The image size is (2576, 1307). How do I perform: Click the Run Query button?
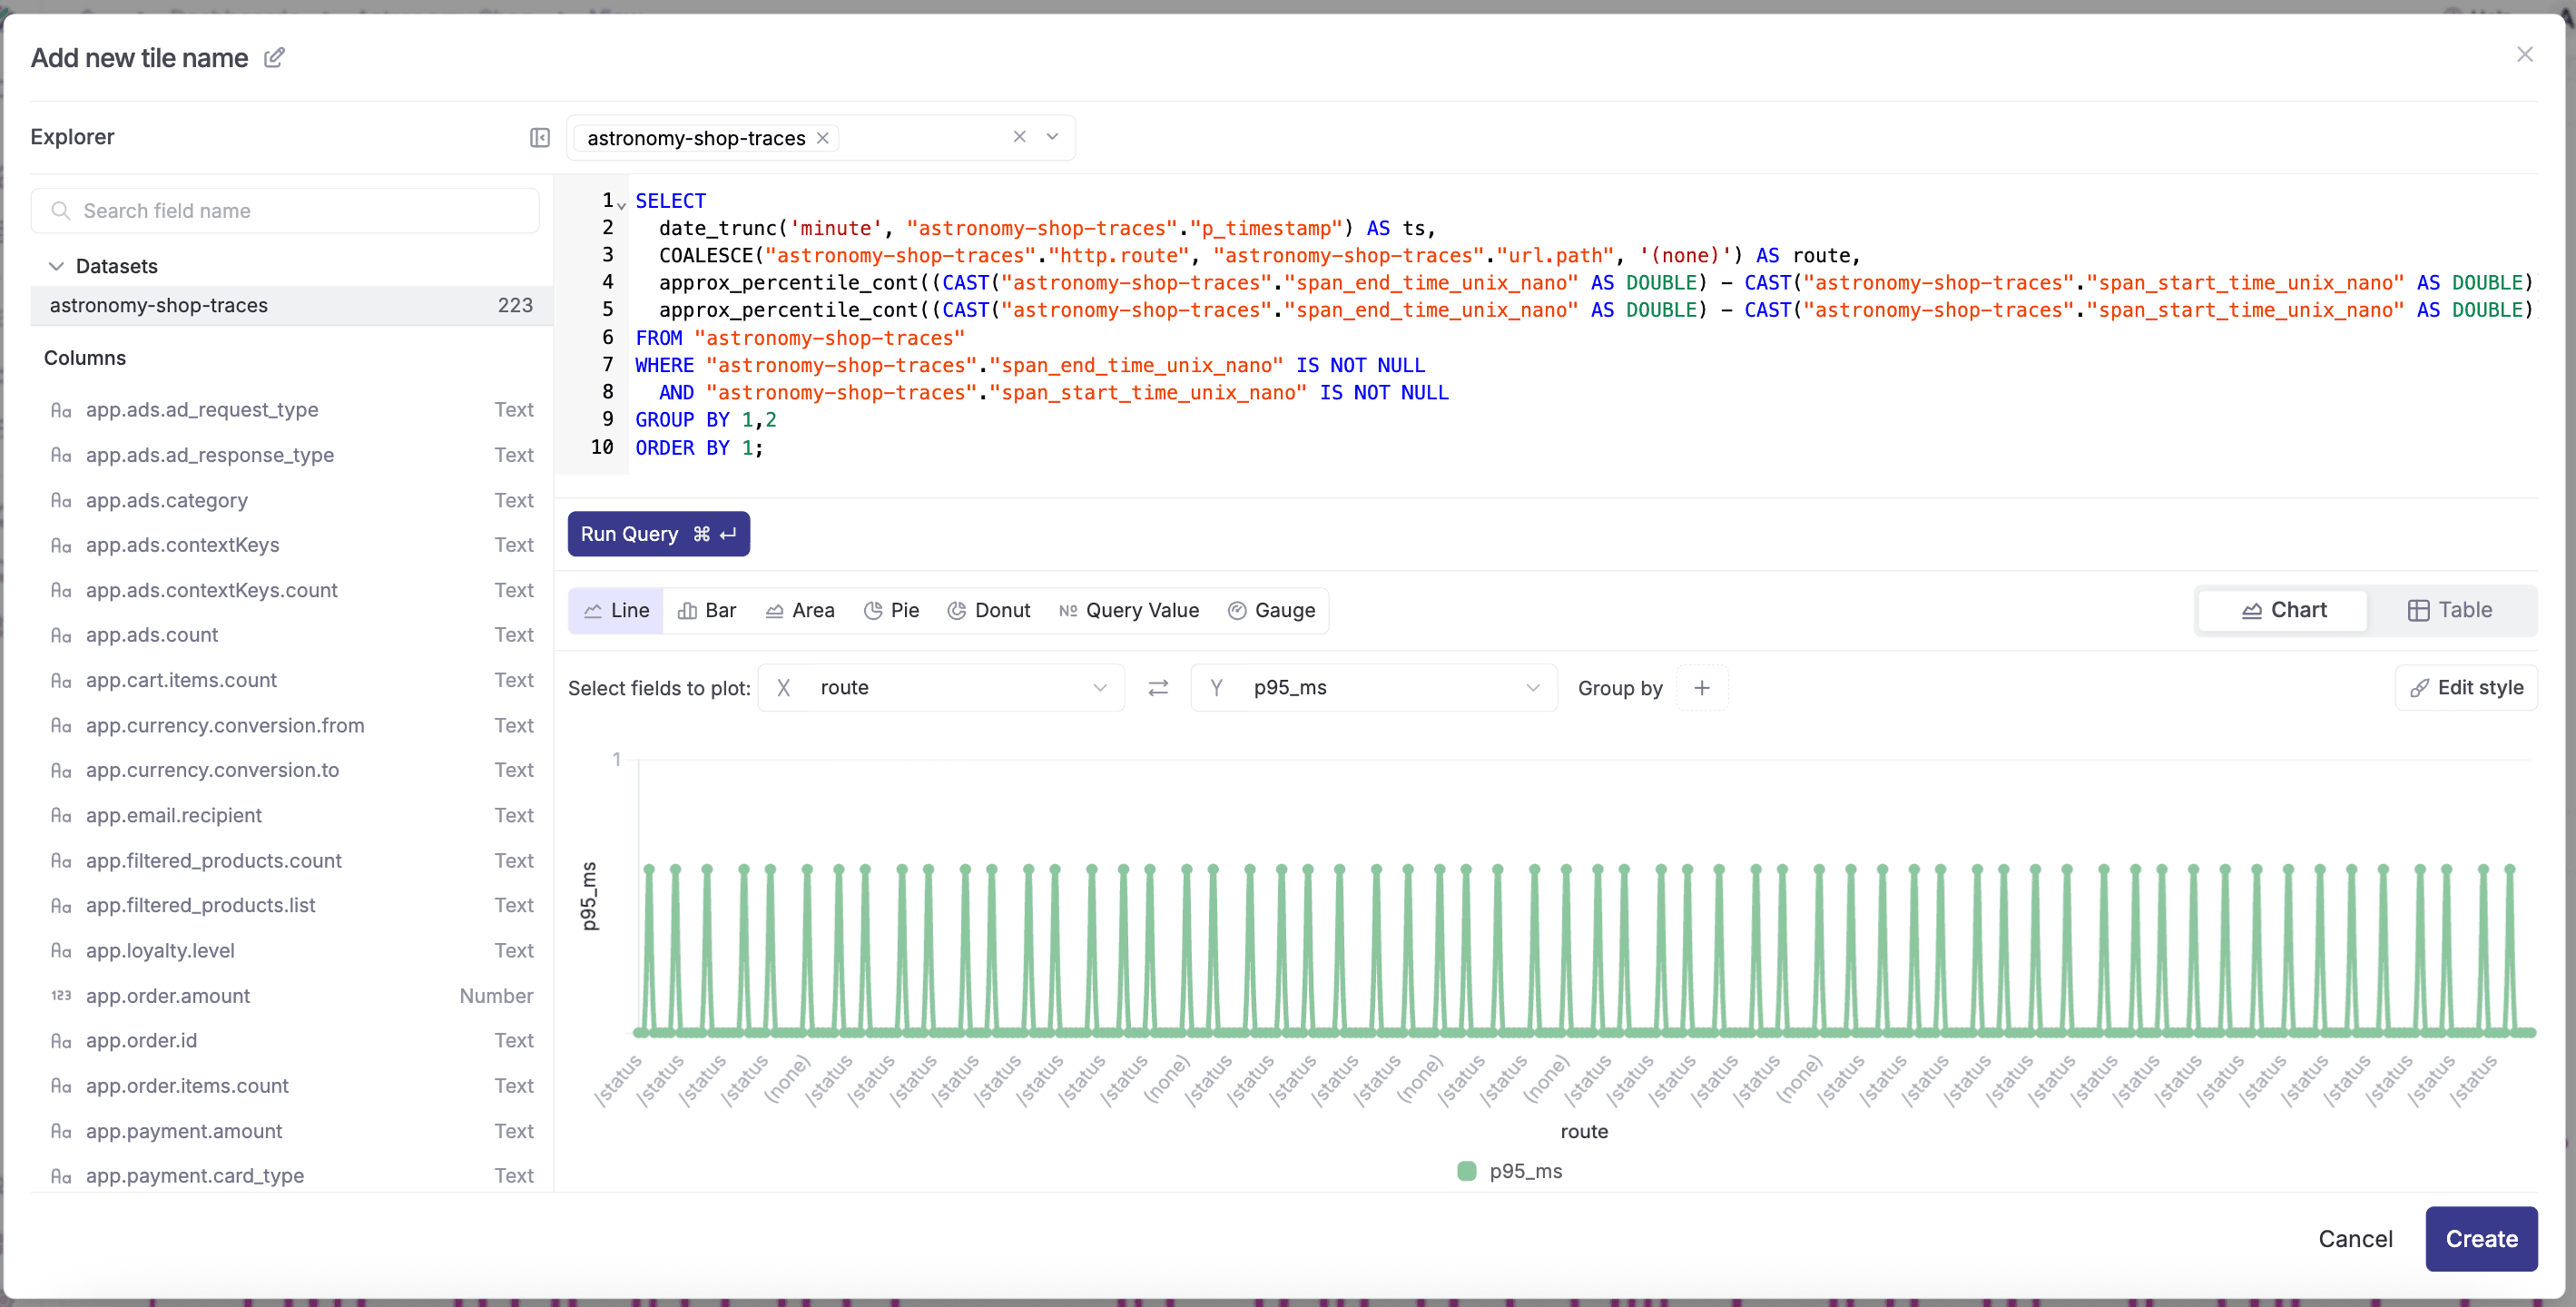(658, 534)
